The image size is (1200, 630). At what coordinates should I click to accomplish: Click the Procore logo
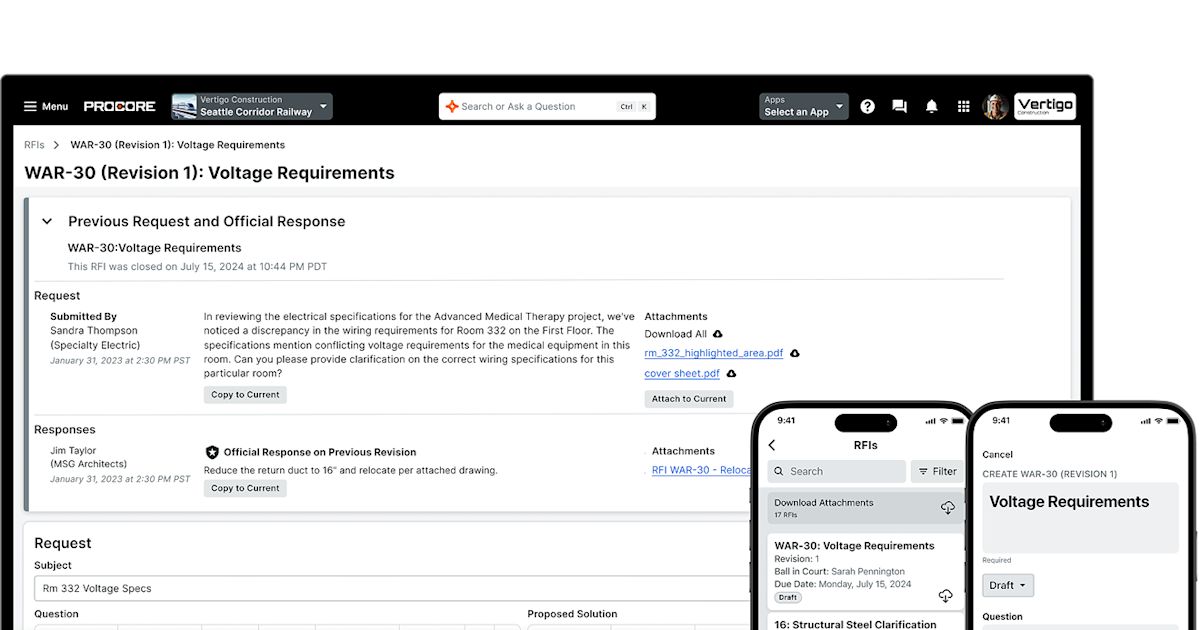[x=119, y=106]
